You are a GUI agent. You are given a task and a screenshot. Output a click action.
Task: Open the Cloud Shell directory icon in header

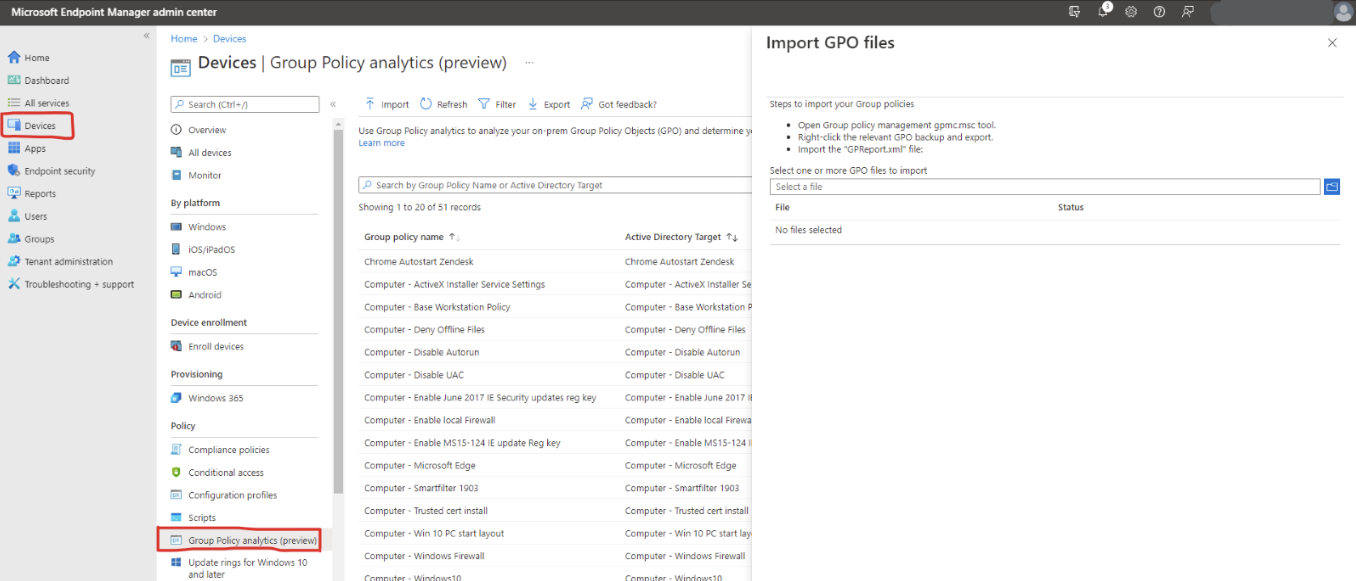click(x=1075, y=12)
